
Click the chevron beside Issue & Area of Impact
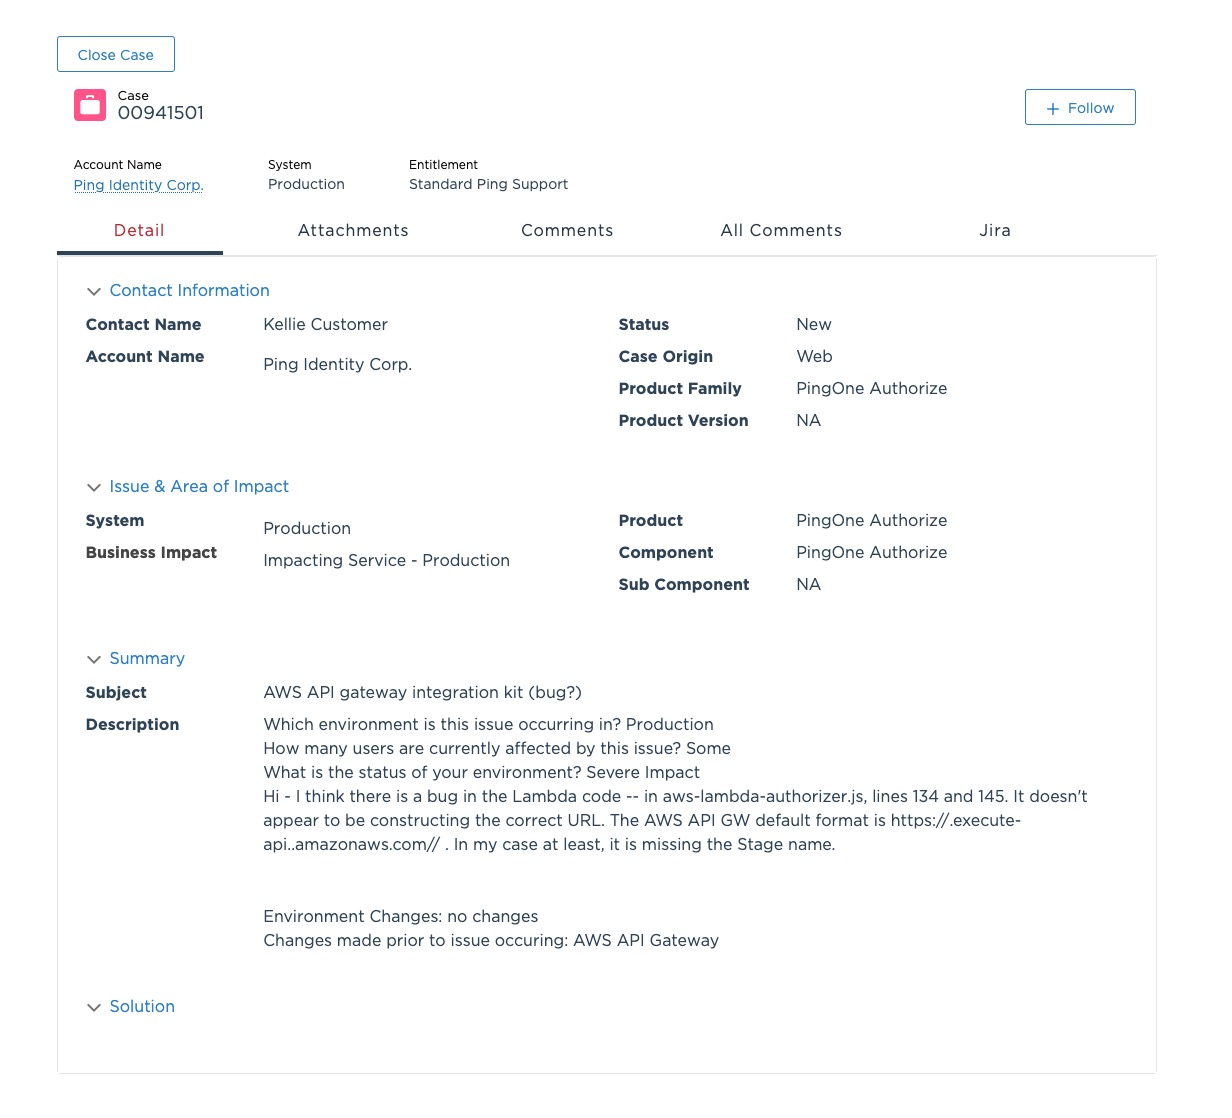(94, 487)
